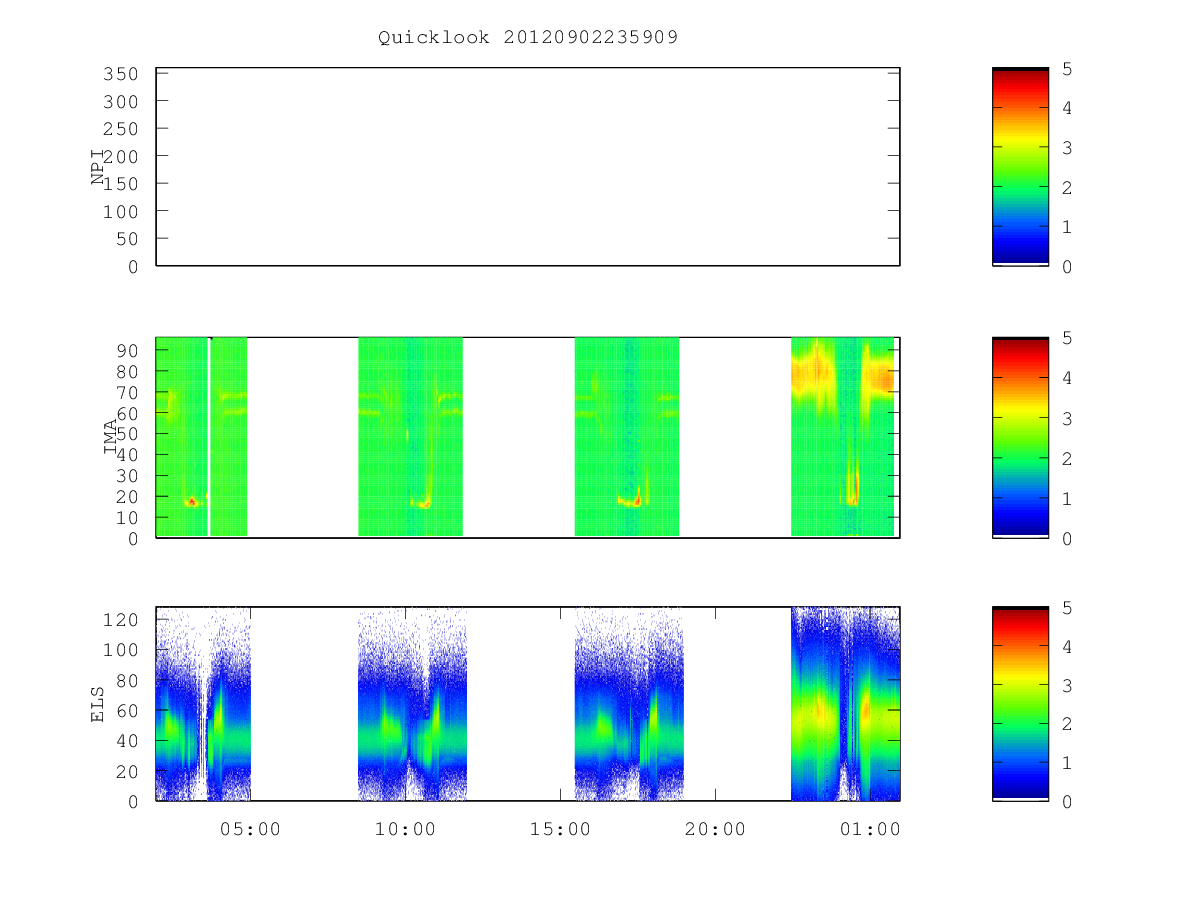The height and width of the screenshot is (900, 1200).
Task: Click the 300 tick on NPI axis
Action: [x=120, y=102]
